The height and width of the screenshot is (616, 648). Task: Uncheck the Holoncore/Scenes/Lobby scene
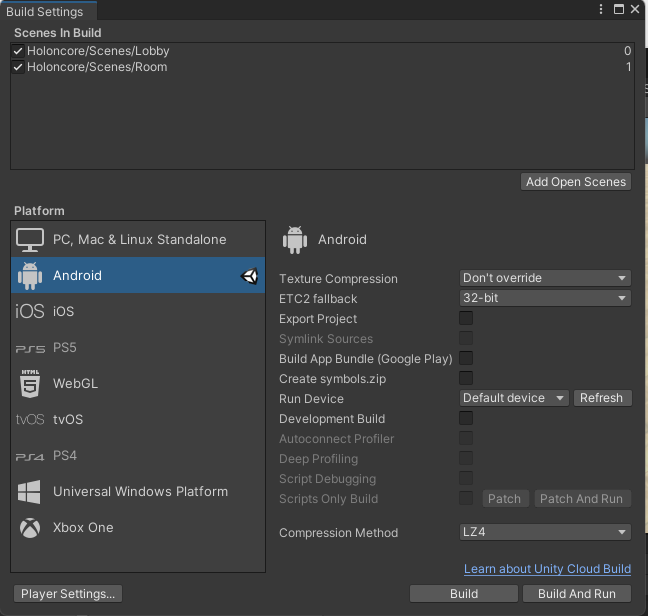(x=18, y=51)
